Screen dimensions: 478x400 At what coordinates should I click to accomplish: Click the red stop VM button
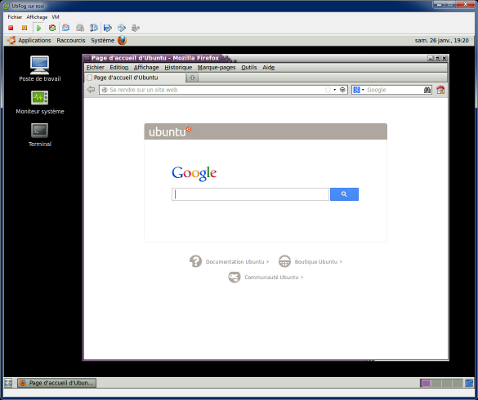point(11,28)
